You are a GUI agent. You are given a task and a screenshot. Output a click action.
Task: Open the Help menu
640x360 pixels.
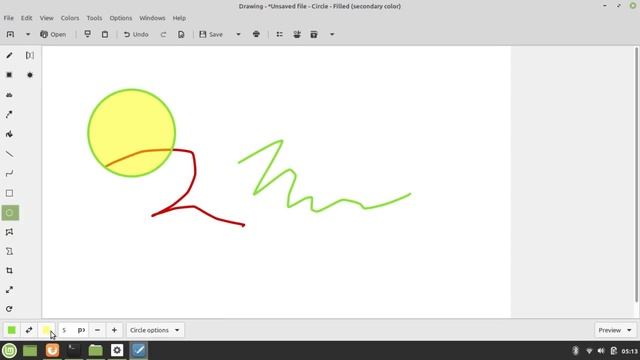(179, 18)
